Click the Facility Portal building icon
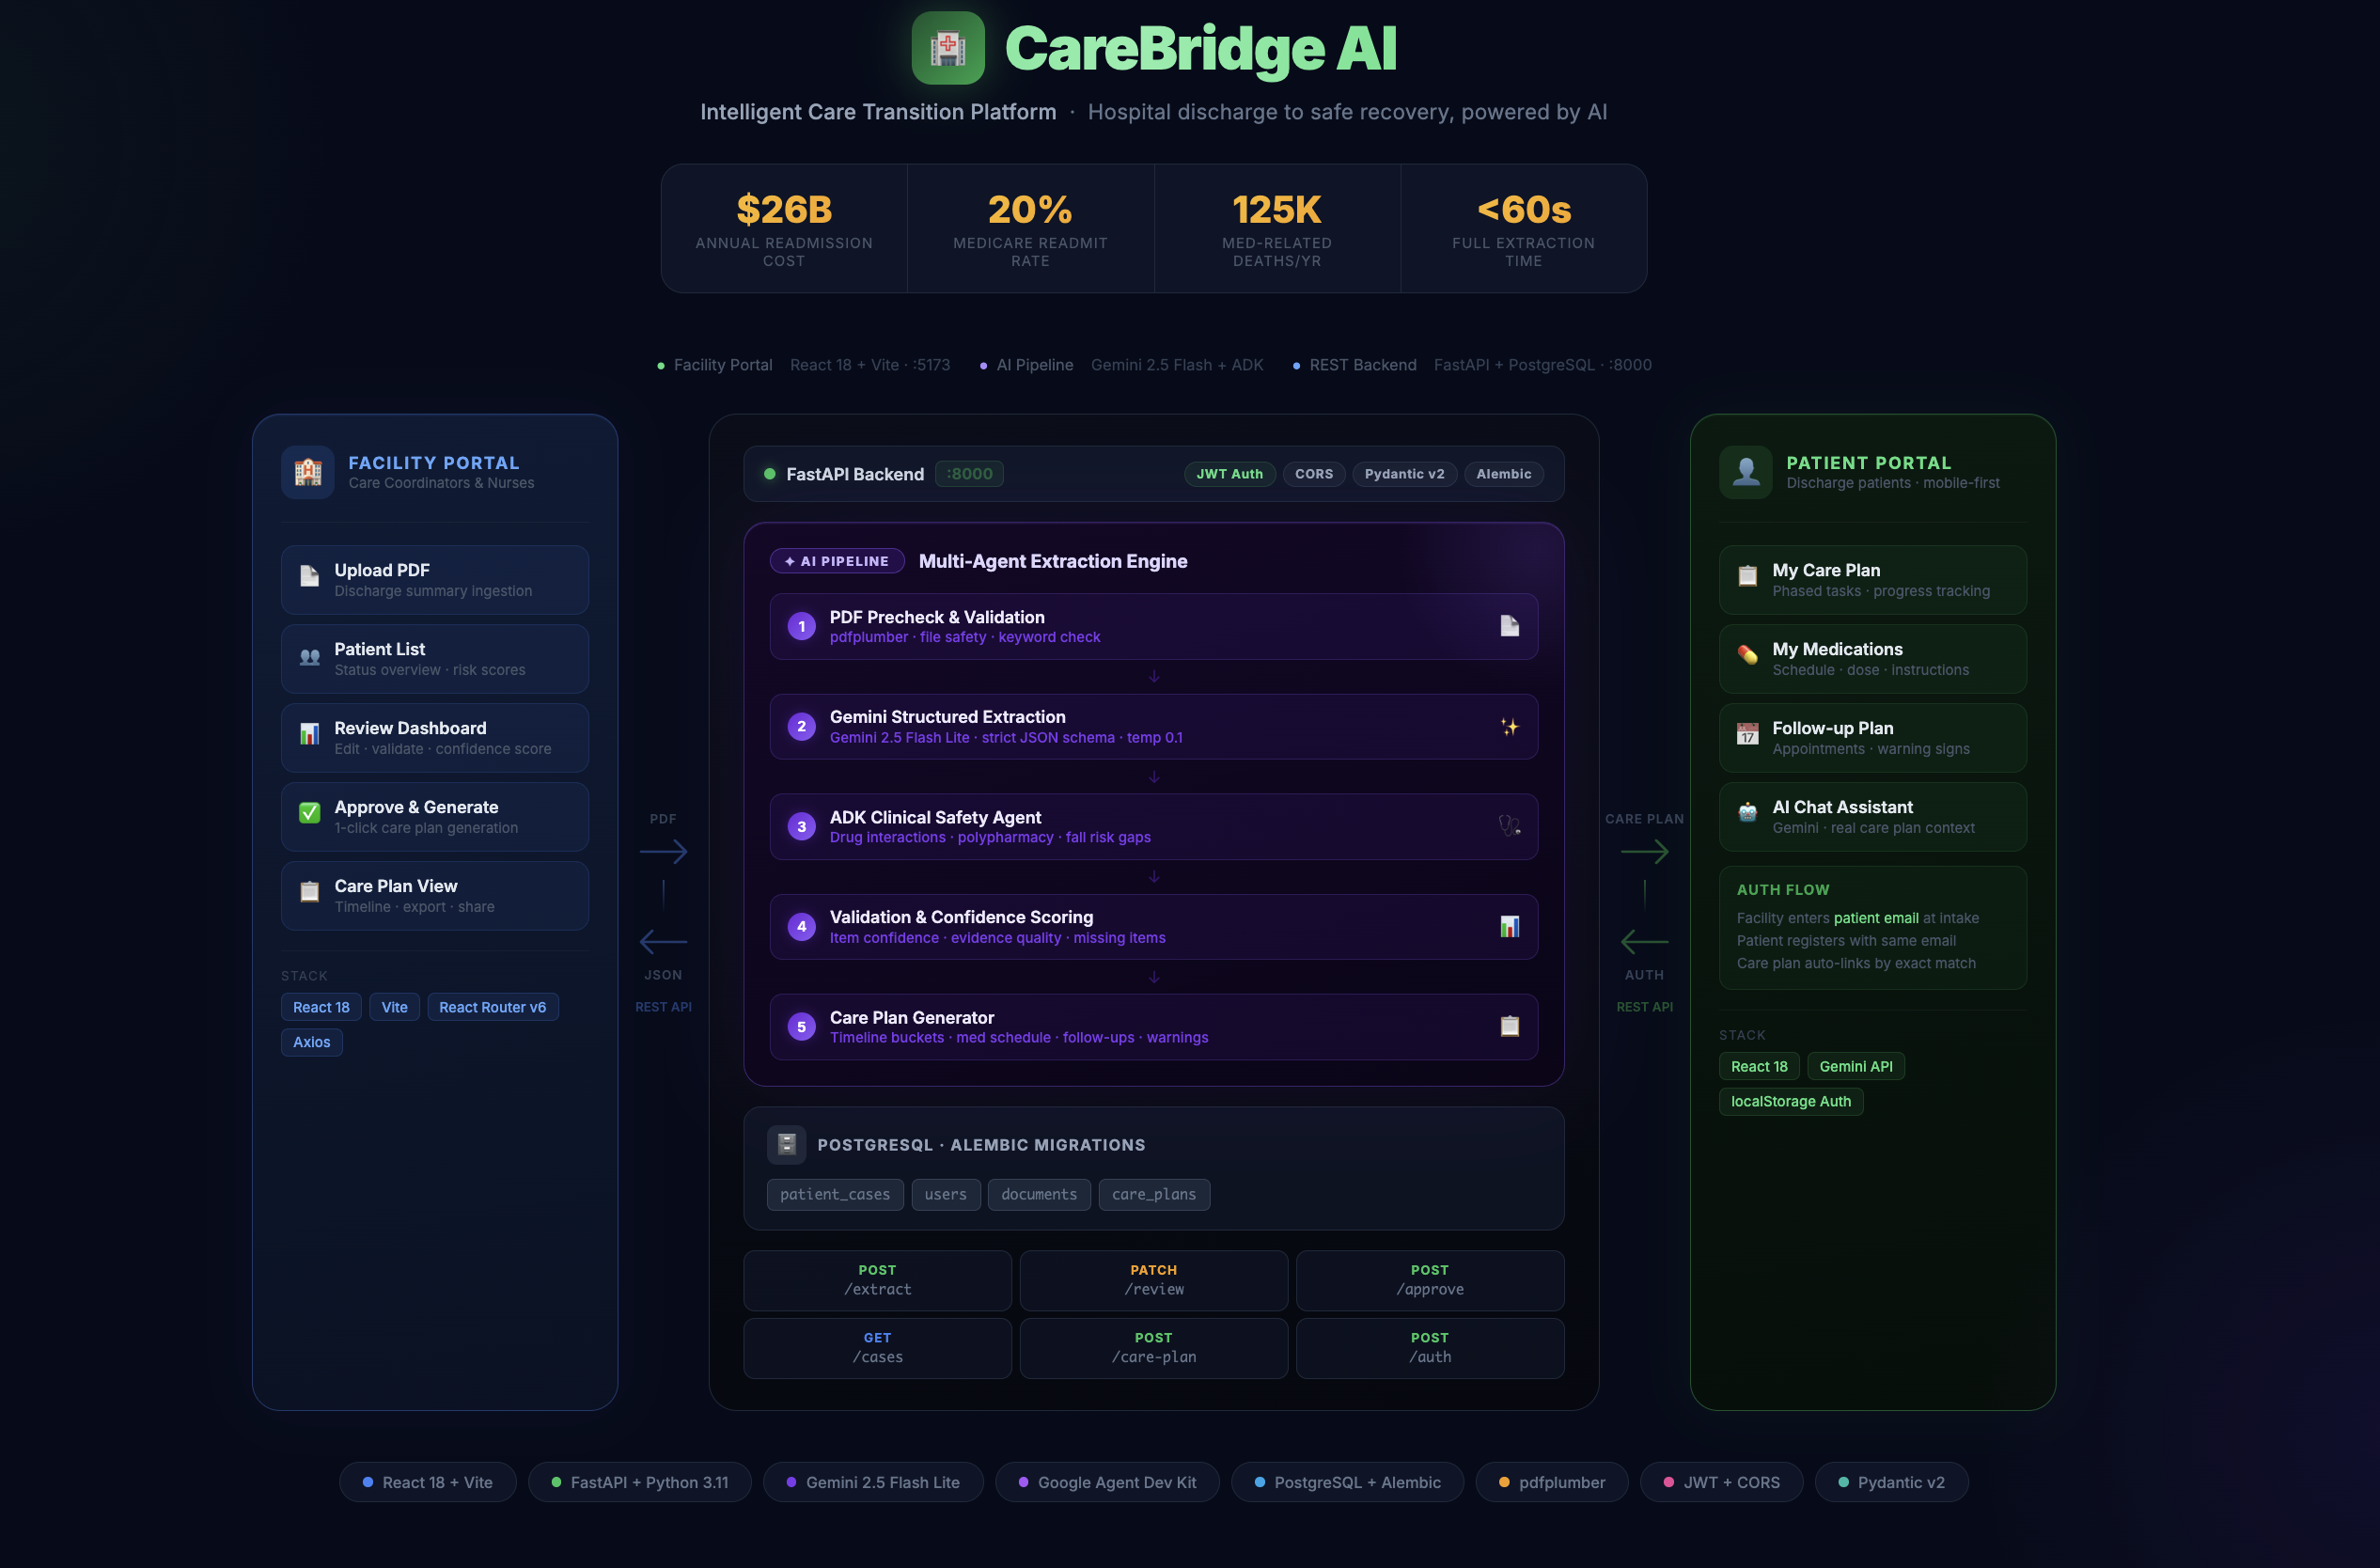The image size is (2380, 1568). point(308,472)
